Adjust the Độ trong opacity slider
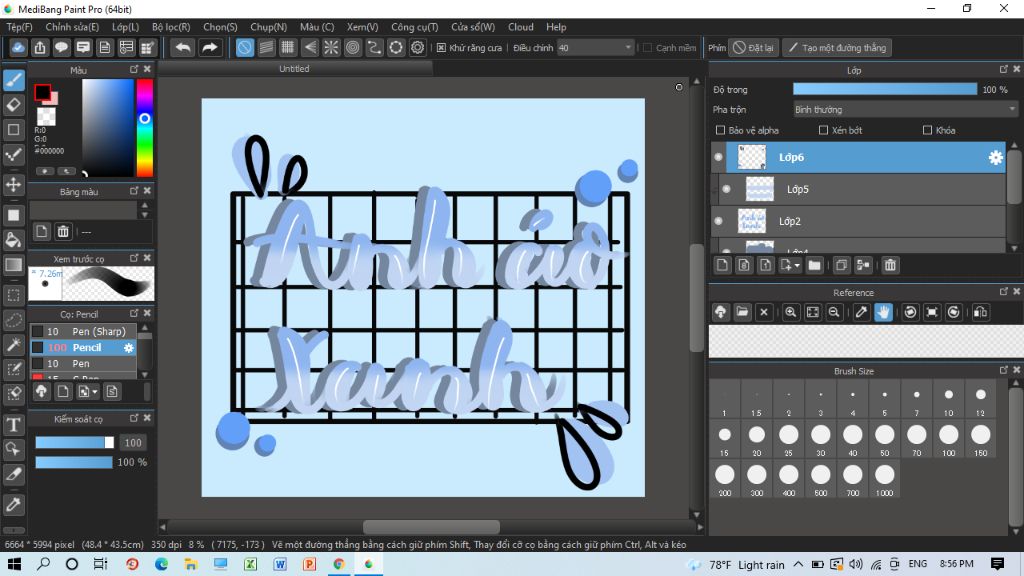 point(885,89)
